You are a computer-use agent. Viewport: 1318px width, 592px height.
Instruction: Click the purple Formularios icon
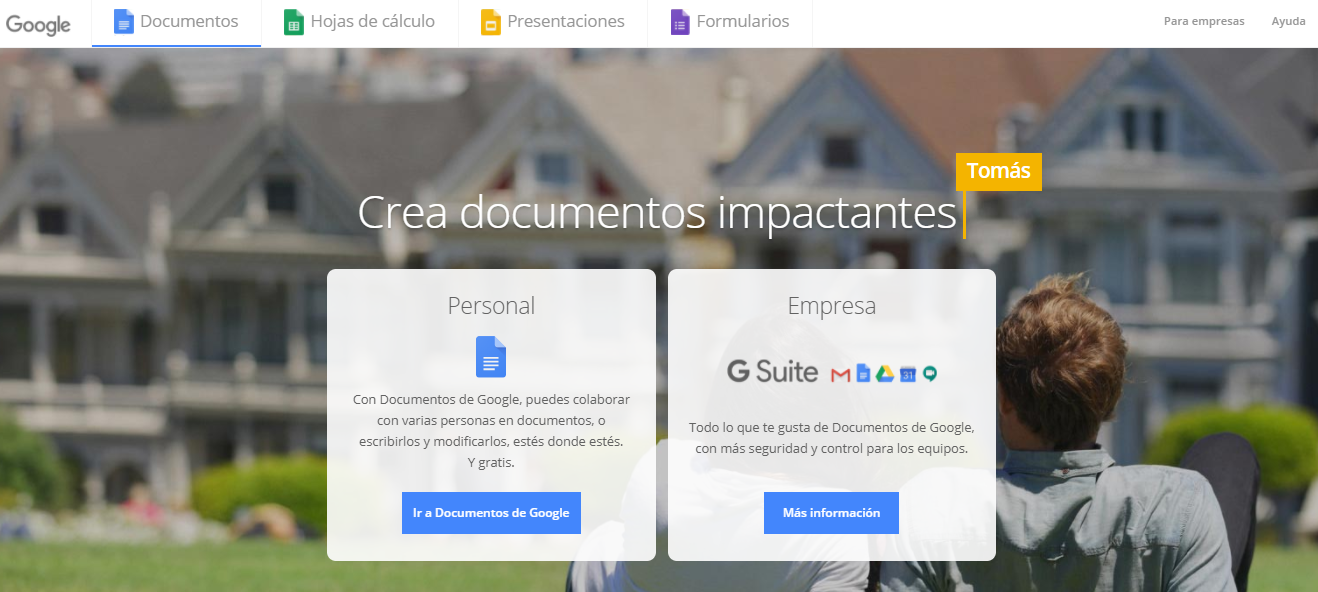pyautogui.click(x=680, y=21)
